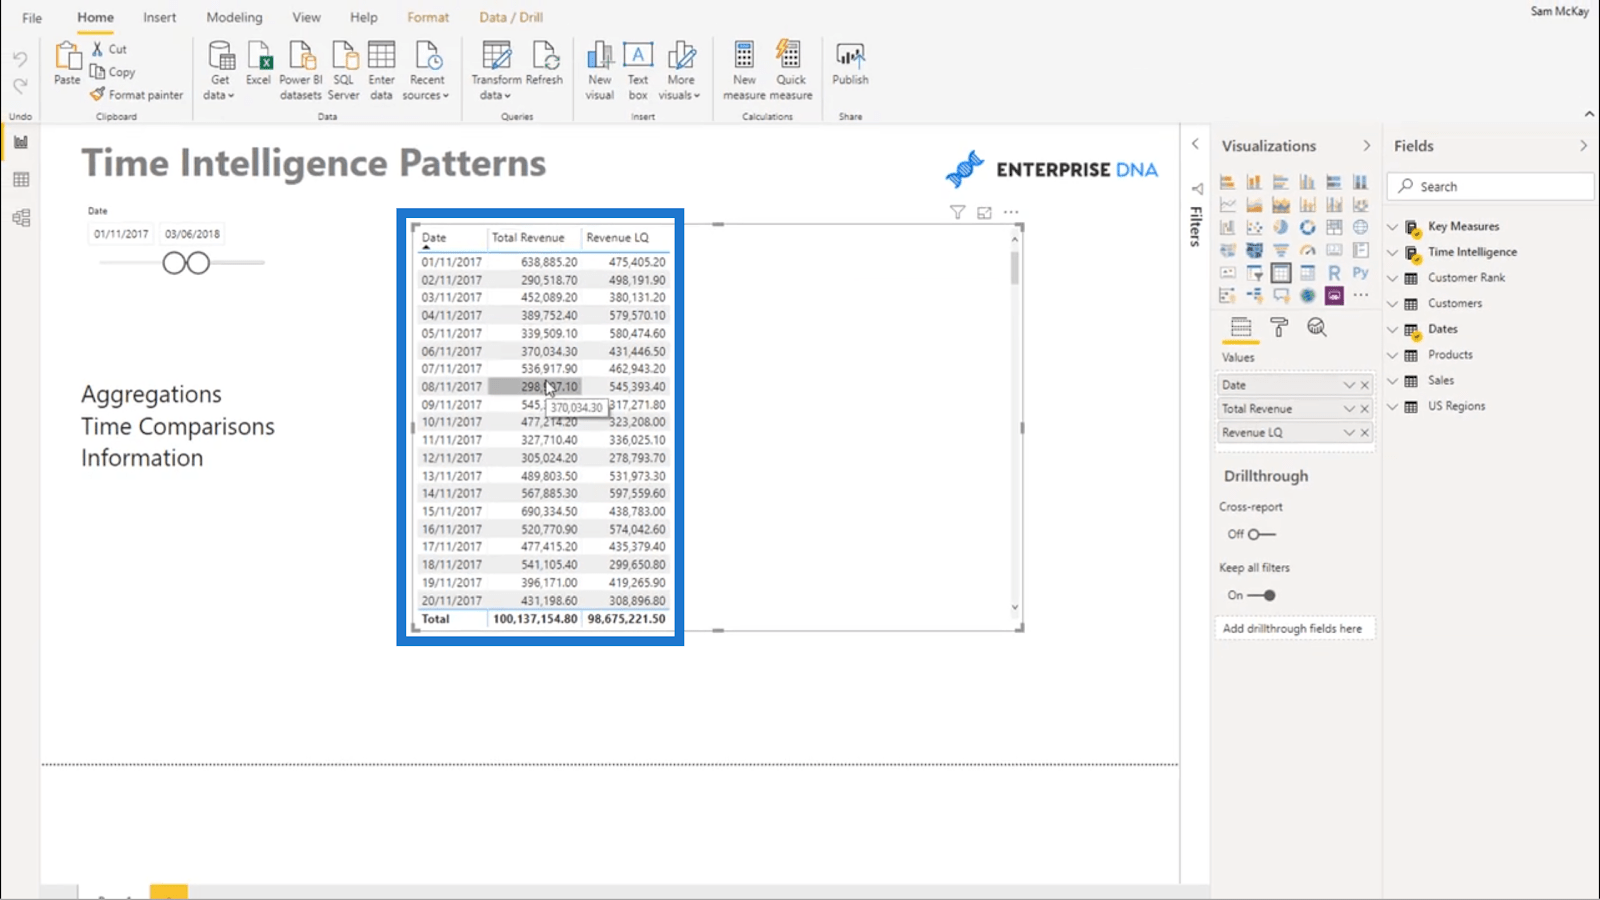This screenshot has height=900, width=1600.
Task: Select the gauge visual
Action: coord(1307,250)
